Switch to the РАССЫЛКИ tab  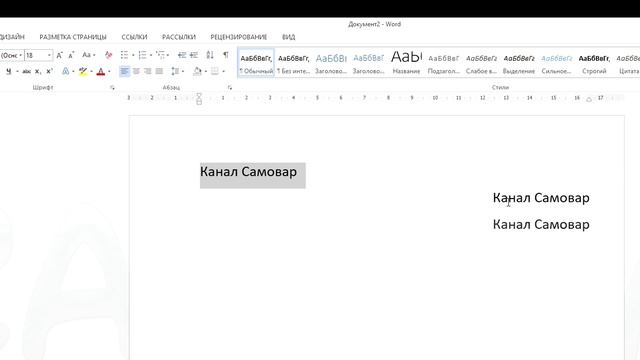click(x=179, y=37)
